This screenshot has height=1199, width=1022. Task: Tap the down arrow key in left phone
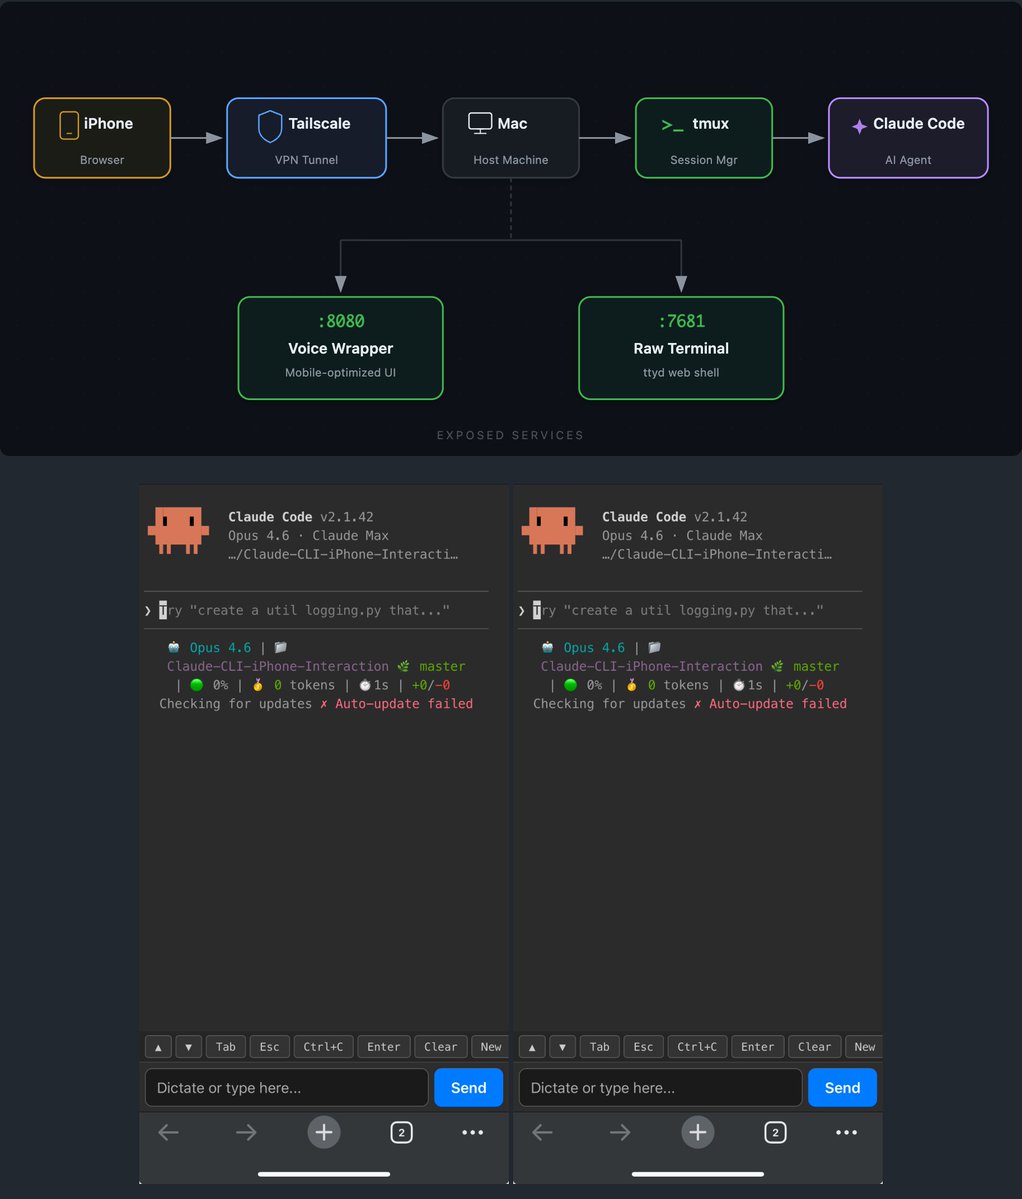pyautogui.click(x=188, y=1047)
